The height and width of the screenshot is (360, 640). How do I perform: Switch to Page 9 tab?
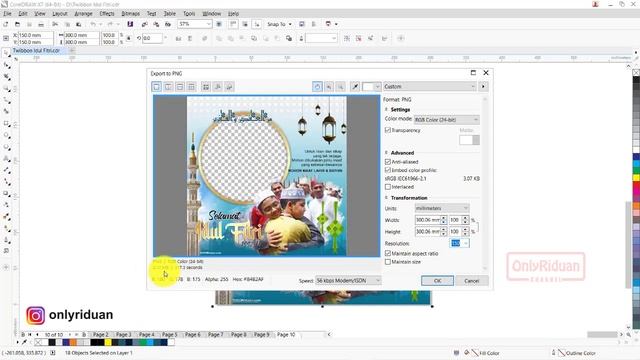tap(262, 334)
